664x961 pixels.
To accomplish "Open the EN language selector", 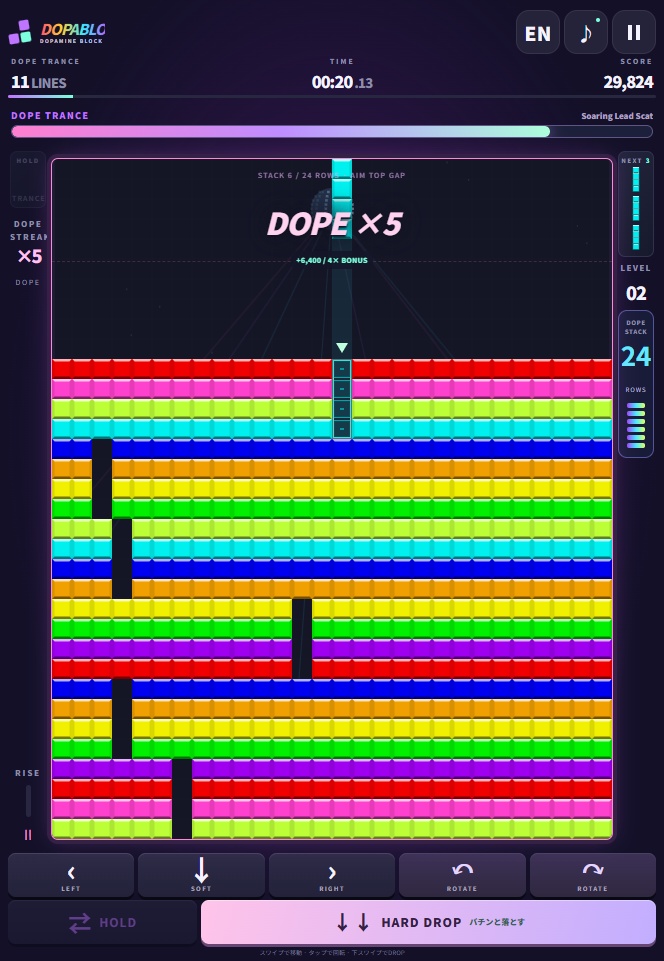I will click(538, 32).
